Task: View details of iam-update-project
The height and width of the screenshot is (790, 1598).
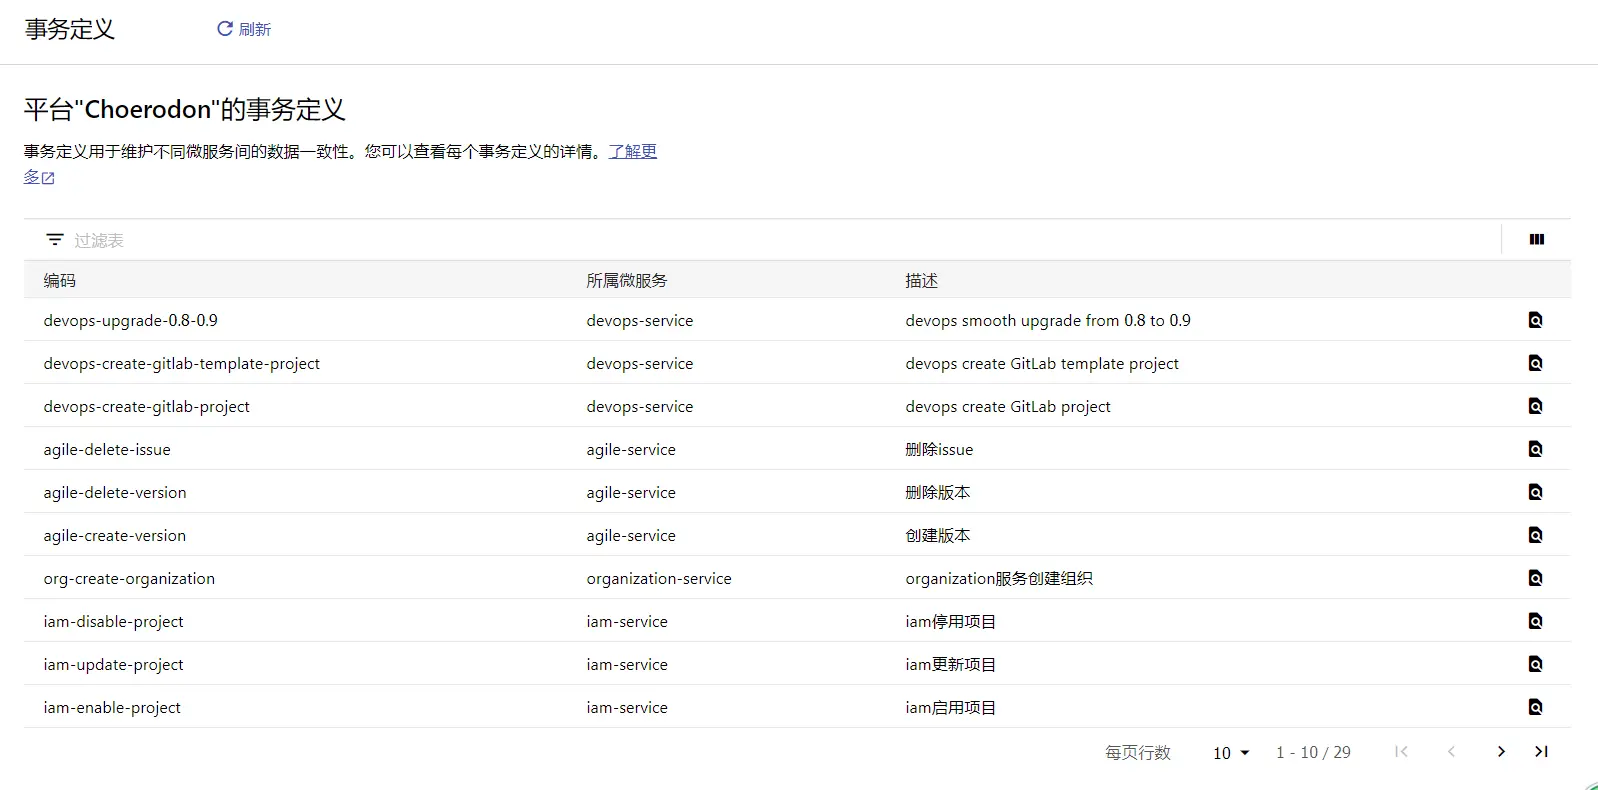Action: coord(1535,664)
